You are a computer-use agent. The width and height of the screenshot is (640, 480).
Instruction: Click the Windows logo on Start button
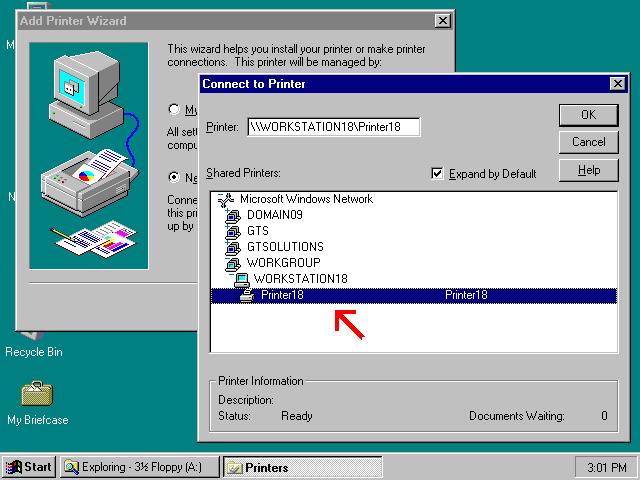14,467
